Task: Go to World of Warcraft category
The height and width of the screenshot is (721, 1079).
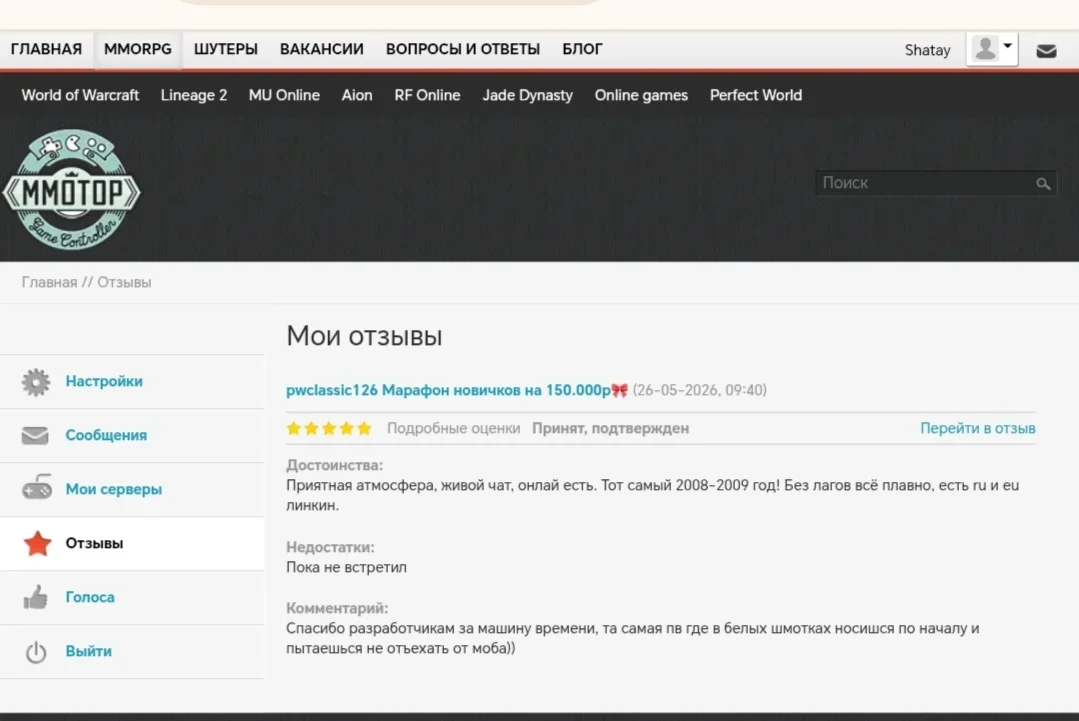Action: (x=80, y=96)
